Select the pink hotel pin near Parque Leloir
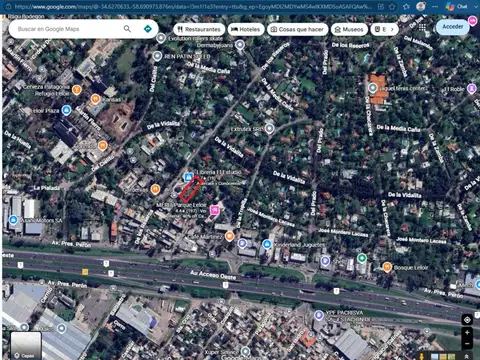 click(214, 210)
